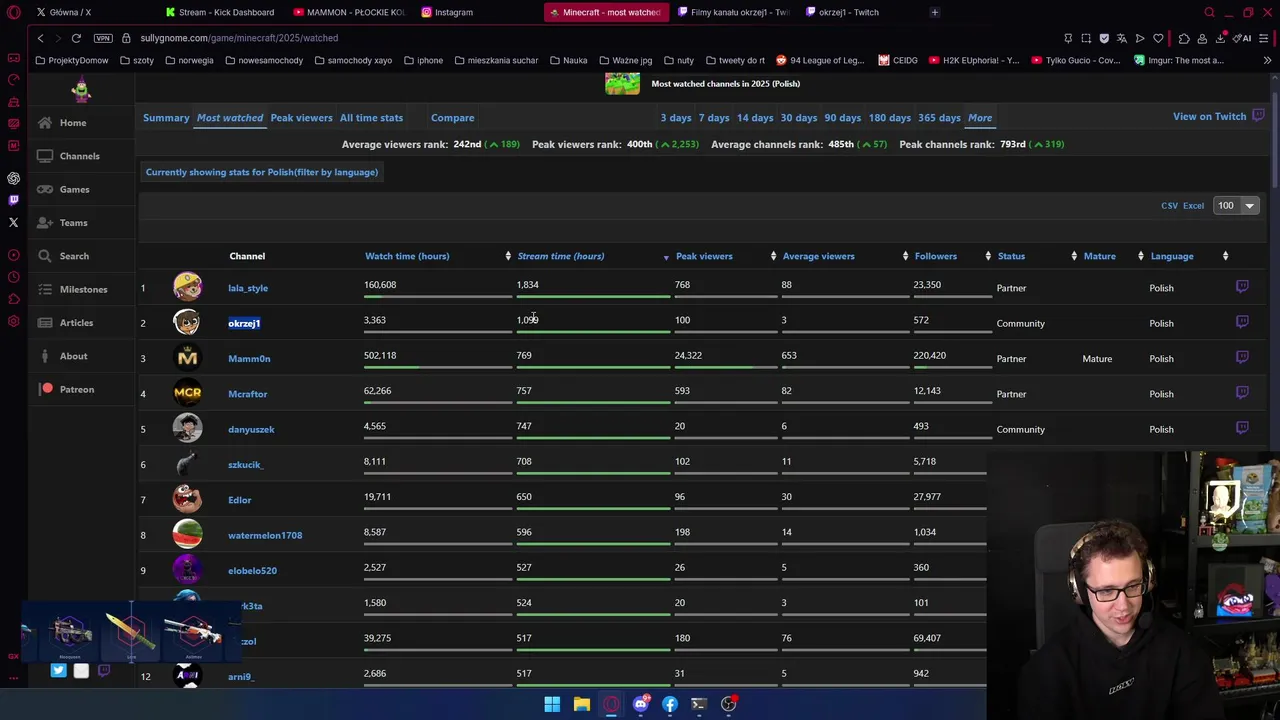Open the More date range options
The height and width of the screenshot is (720, 1280).
pos(980,118)
